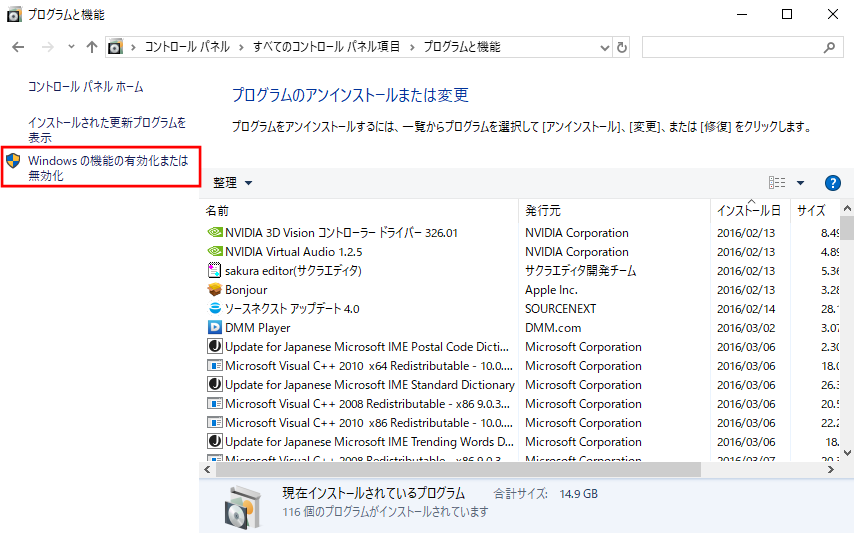Click the vertical scrollbar down arrow
The height and width of the screenshot is (533, 854).
pos(847,452)
